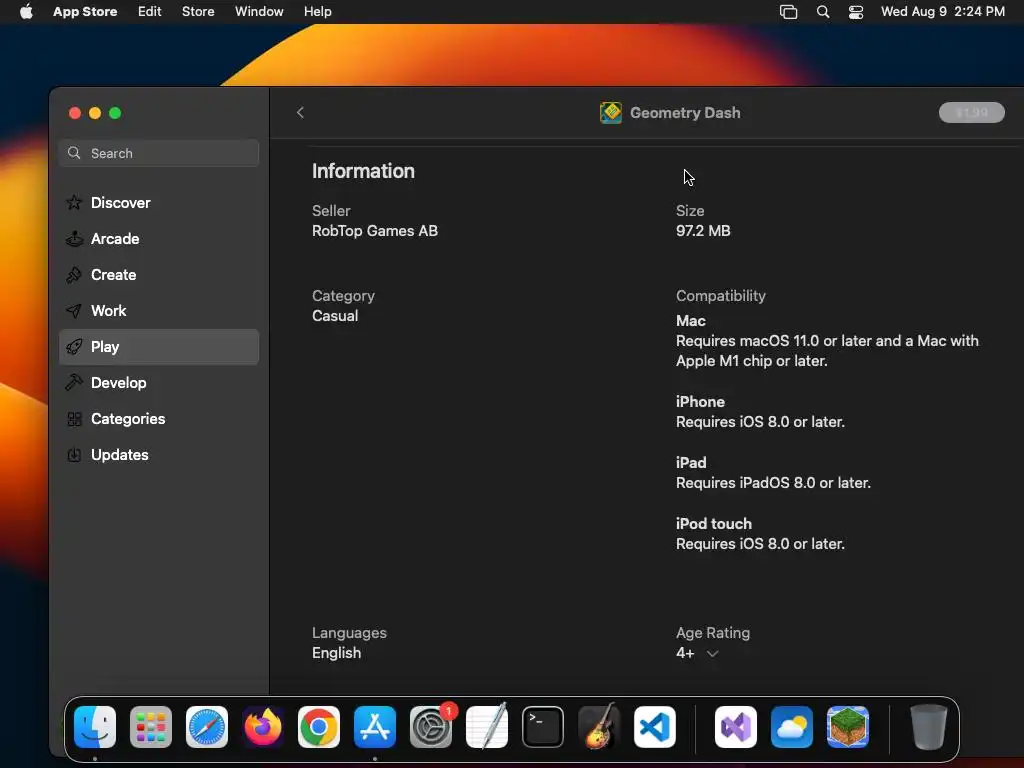Open the Trash from the Dock

click(x=929, y=727)
